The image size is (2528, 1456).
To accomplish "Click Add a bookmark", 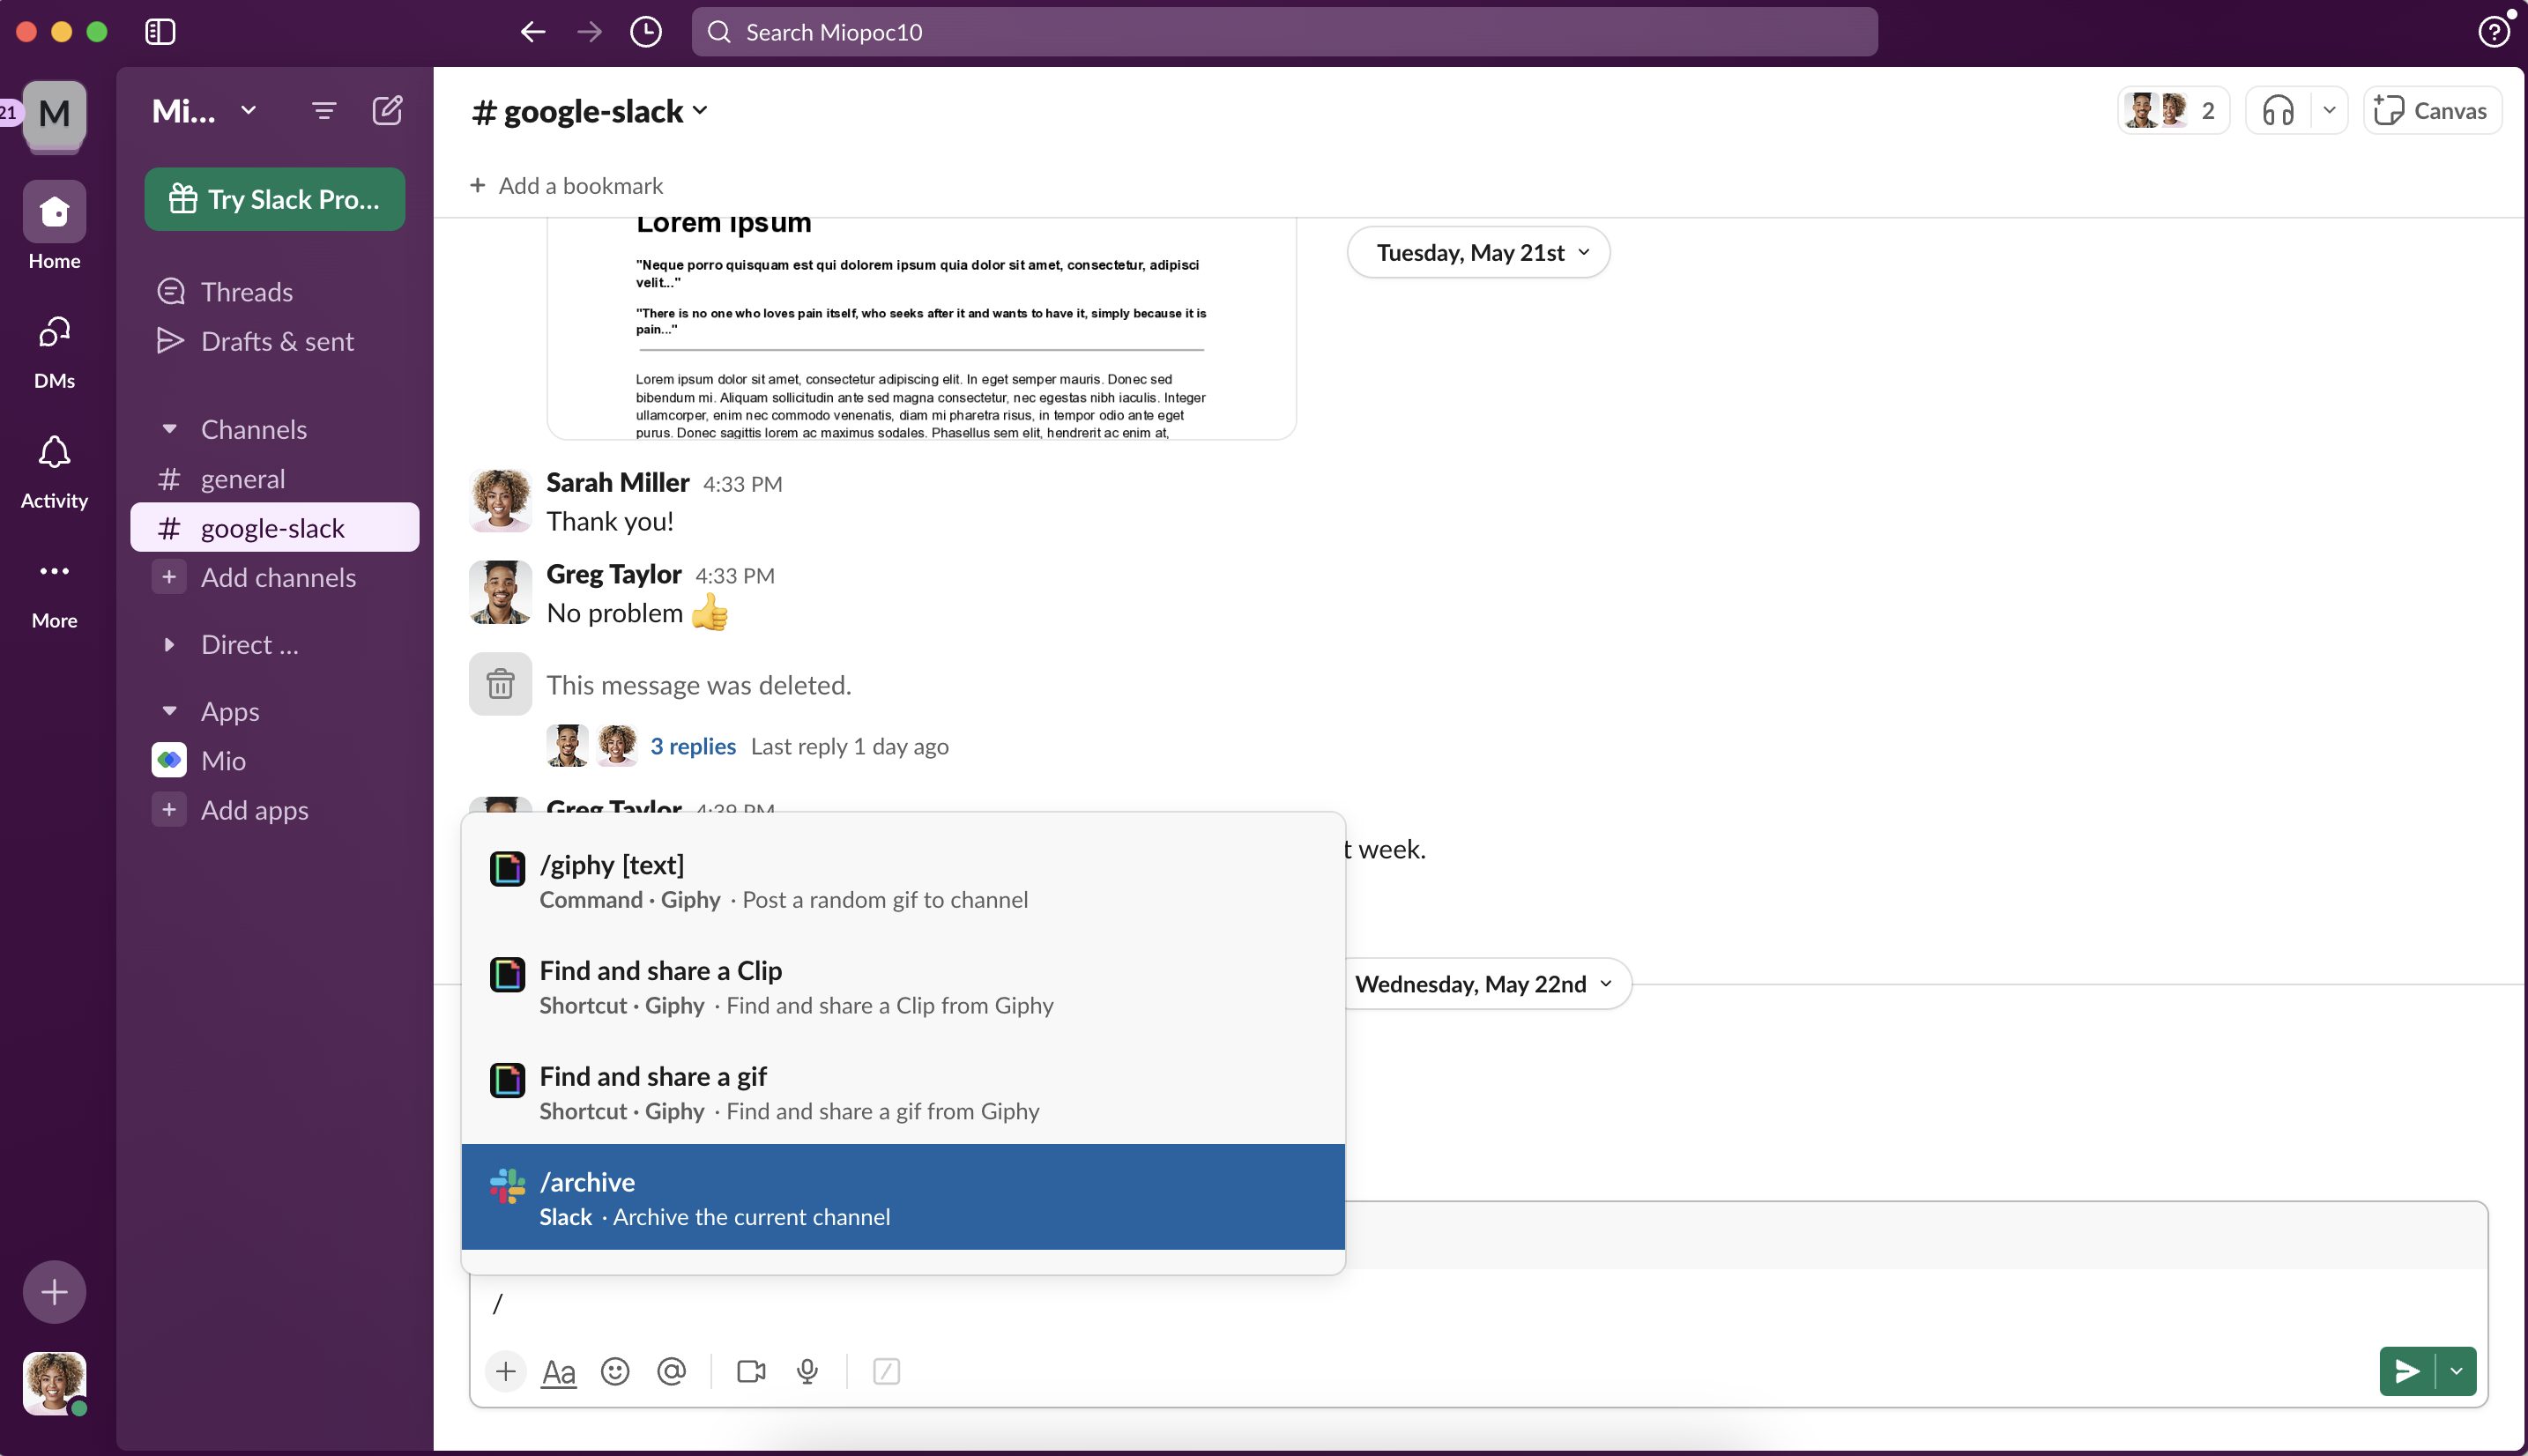I will click(x=567, y=185).
